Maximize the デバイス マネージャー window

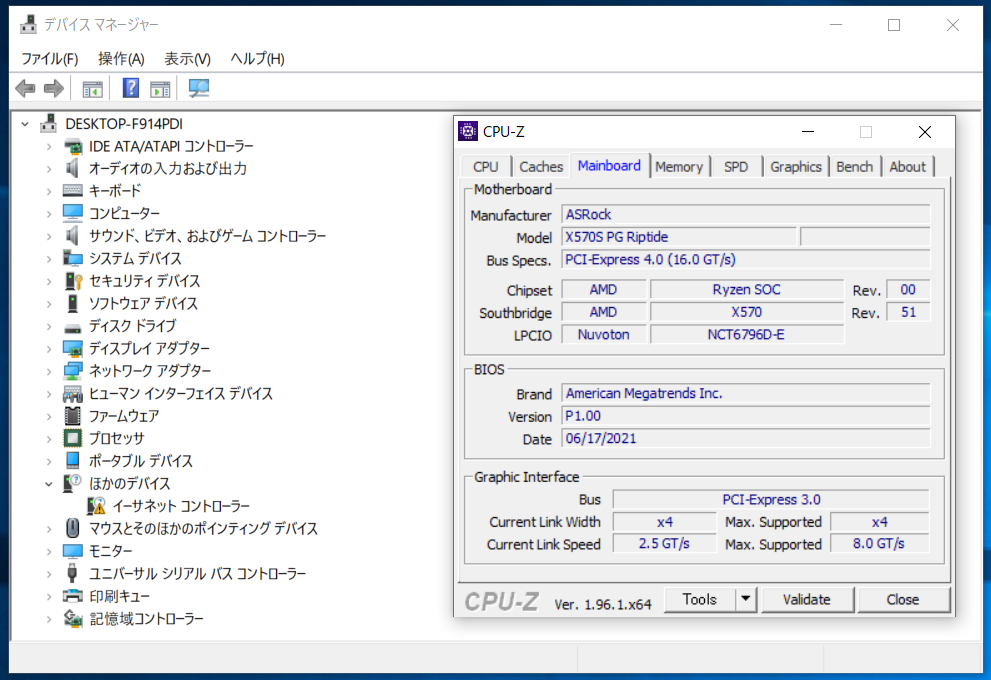click(x=894, y=25)
